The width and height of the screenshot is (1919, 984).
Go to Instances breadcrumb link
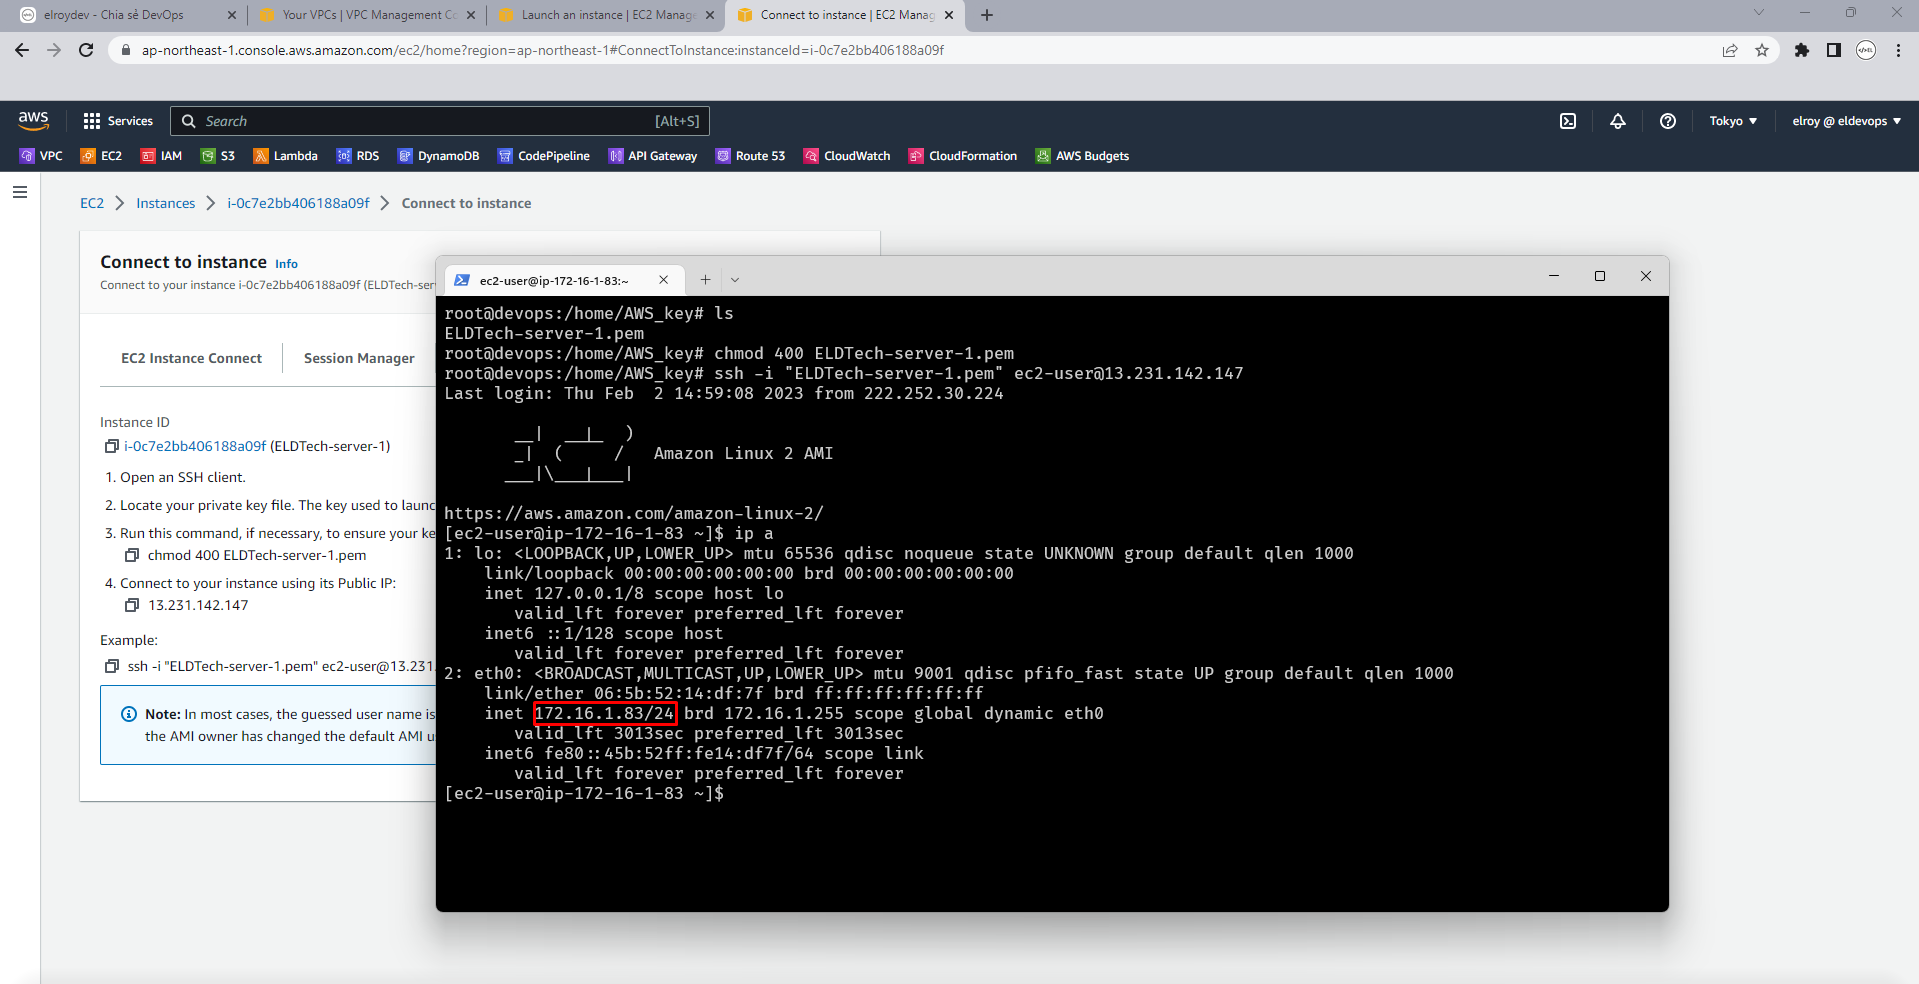[x=166, y=203]
